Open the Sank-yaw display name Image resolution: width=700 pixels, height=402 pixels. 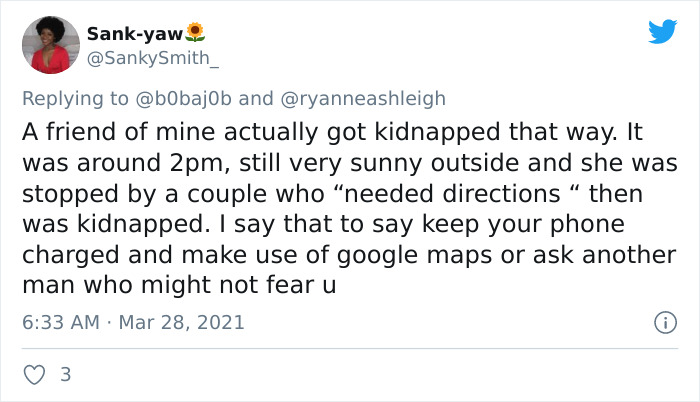[x=135, y=34]
